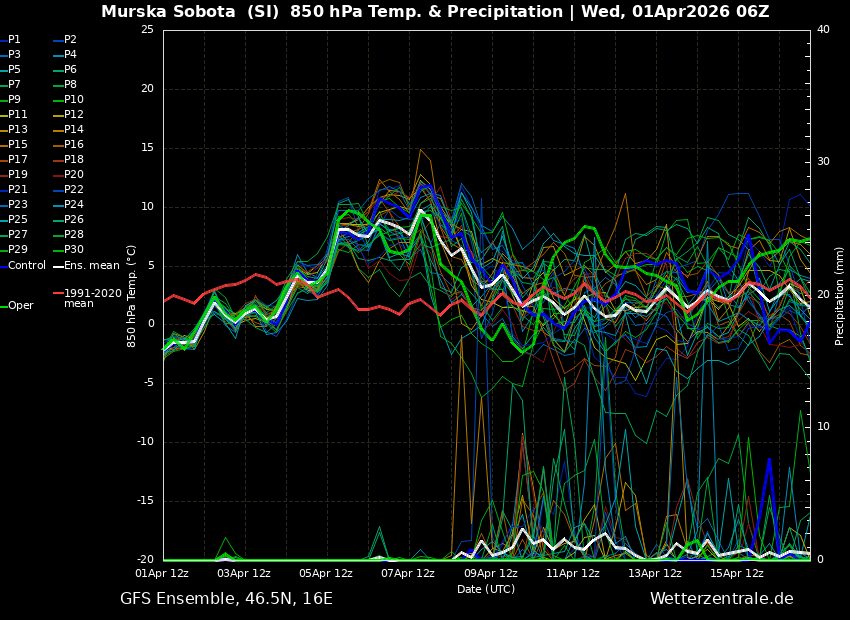Viewport: 850px width, 620px height.
Task: Click the Precipitation (mm) axis label
Action: click(x=840, y=296)
